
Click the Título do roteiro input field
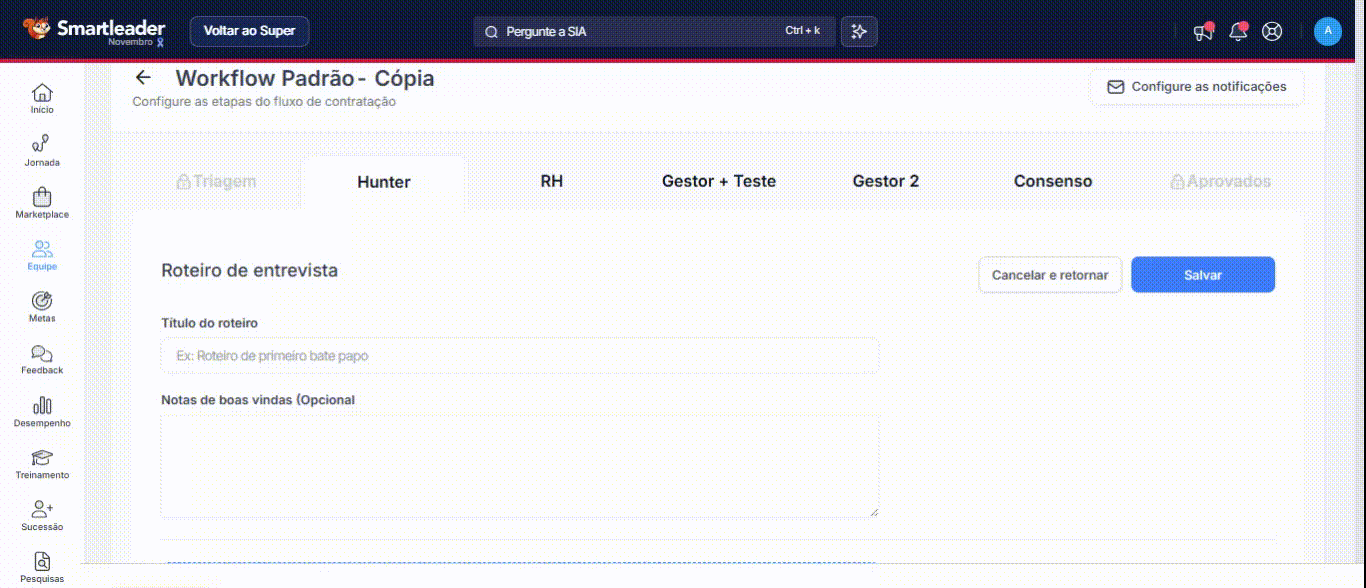tap(520, 356)
